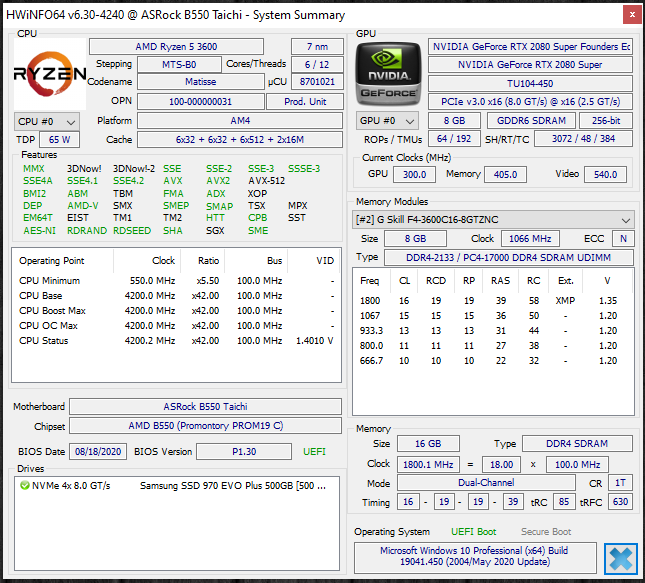This screenshot has height=583, width=645.
Task: Select the CPU Boost Max row
Action: click(176, 311)
